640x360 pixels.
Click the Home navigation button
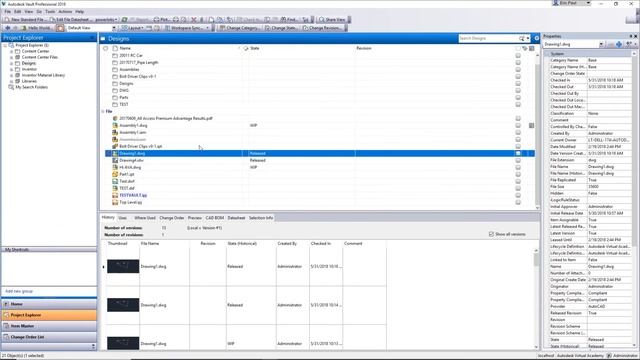coord(49,304)
